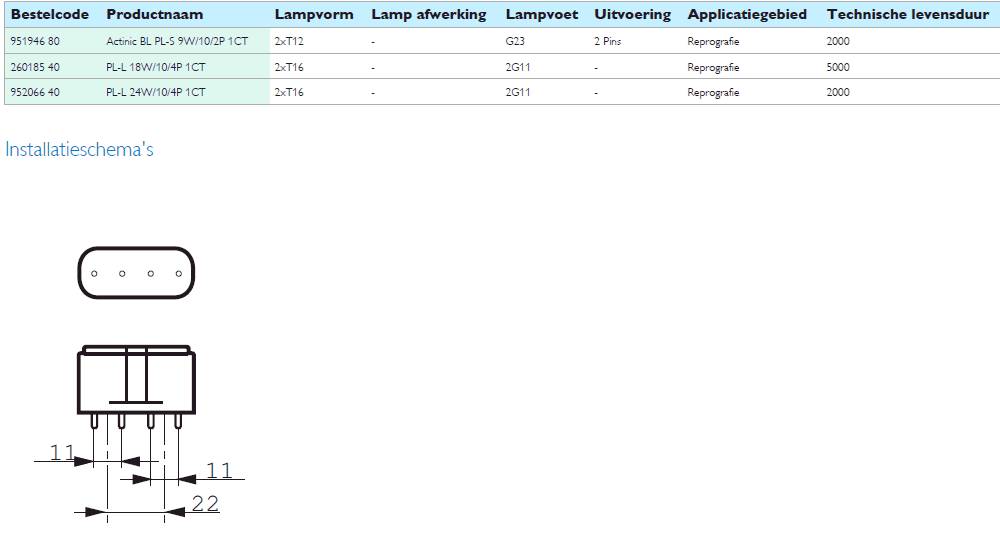Viewport: 1000px width, 534px height.
Task: Click the lamp base side-view drawing
Action: pyautogui.click(x=135, y=380)
